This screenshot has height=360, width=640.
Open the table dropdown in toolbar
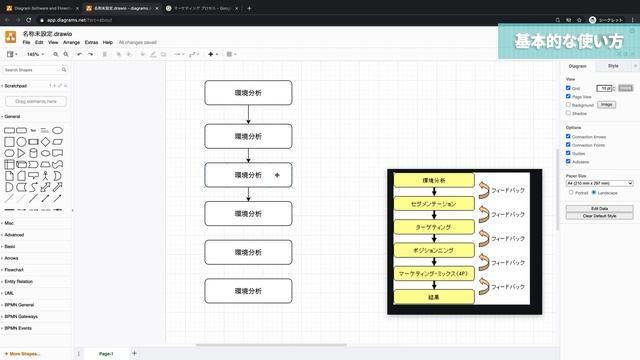231,54
